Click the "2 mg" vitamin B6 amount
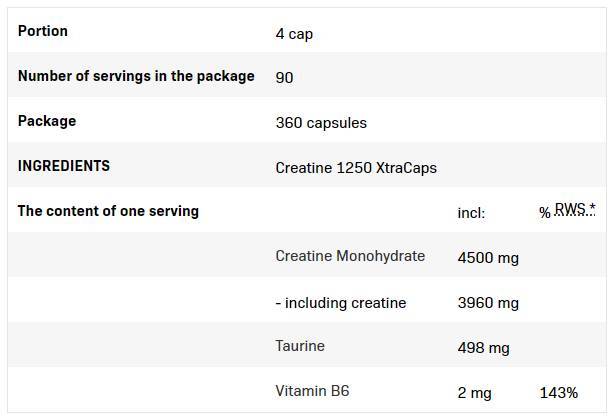 (x=475, y=393)
